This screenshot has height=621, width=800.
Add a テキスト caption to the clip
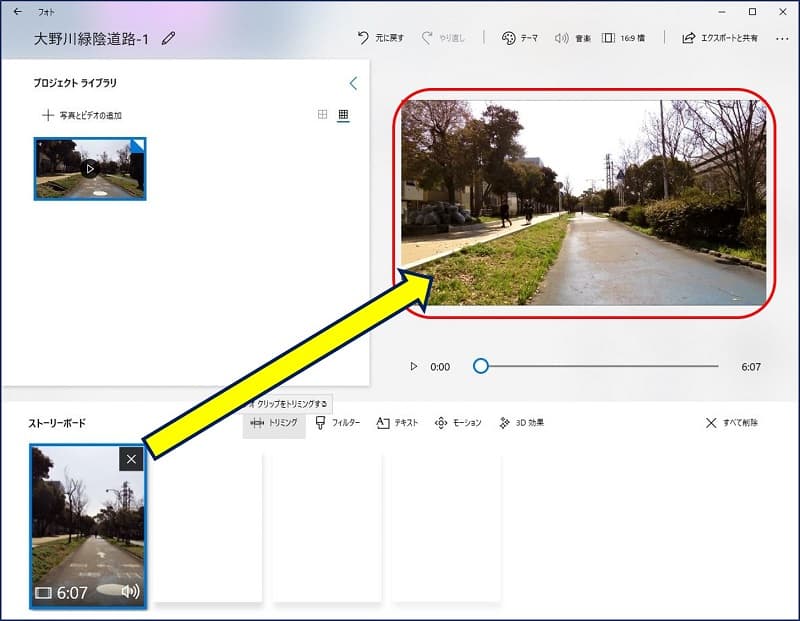pos(397,423)
